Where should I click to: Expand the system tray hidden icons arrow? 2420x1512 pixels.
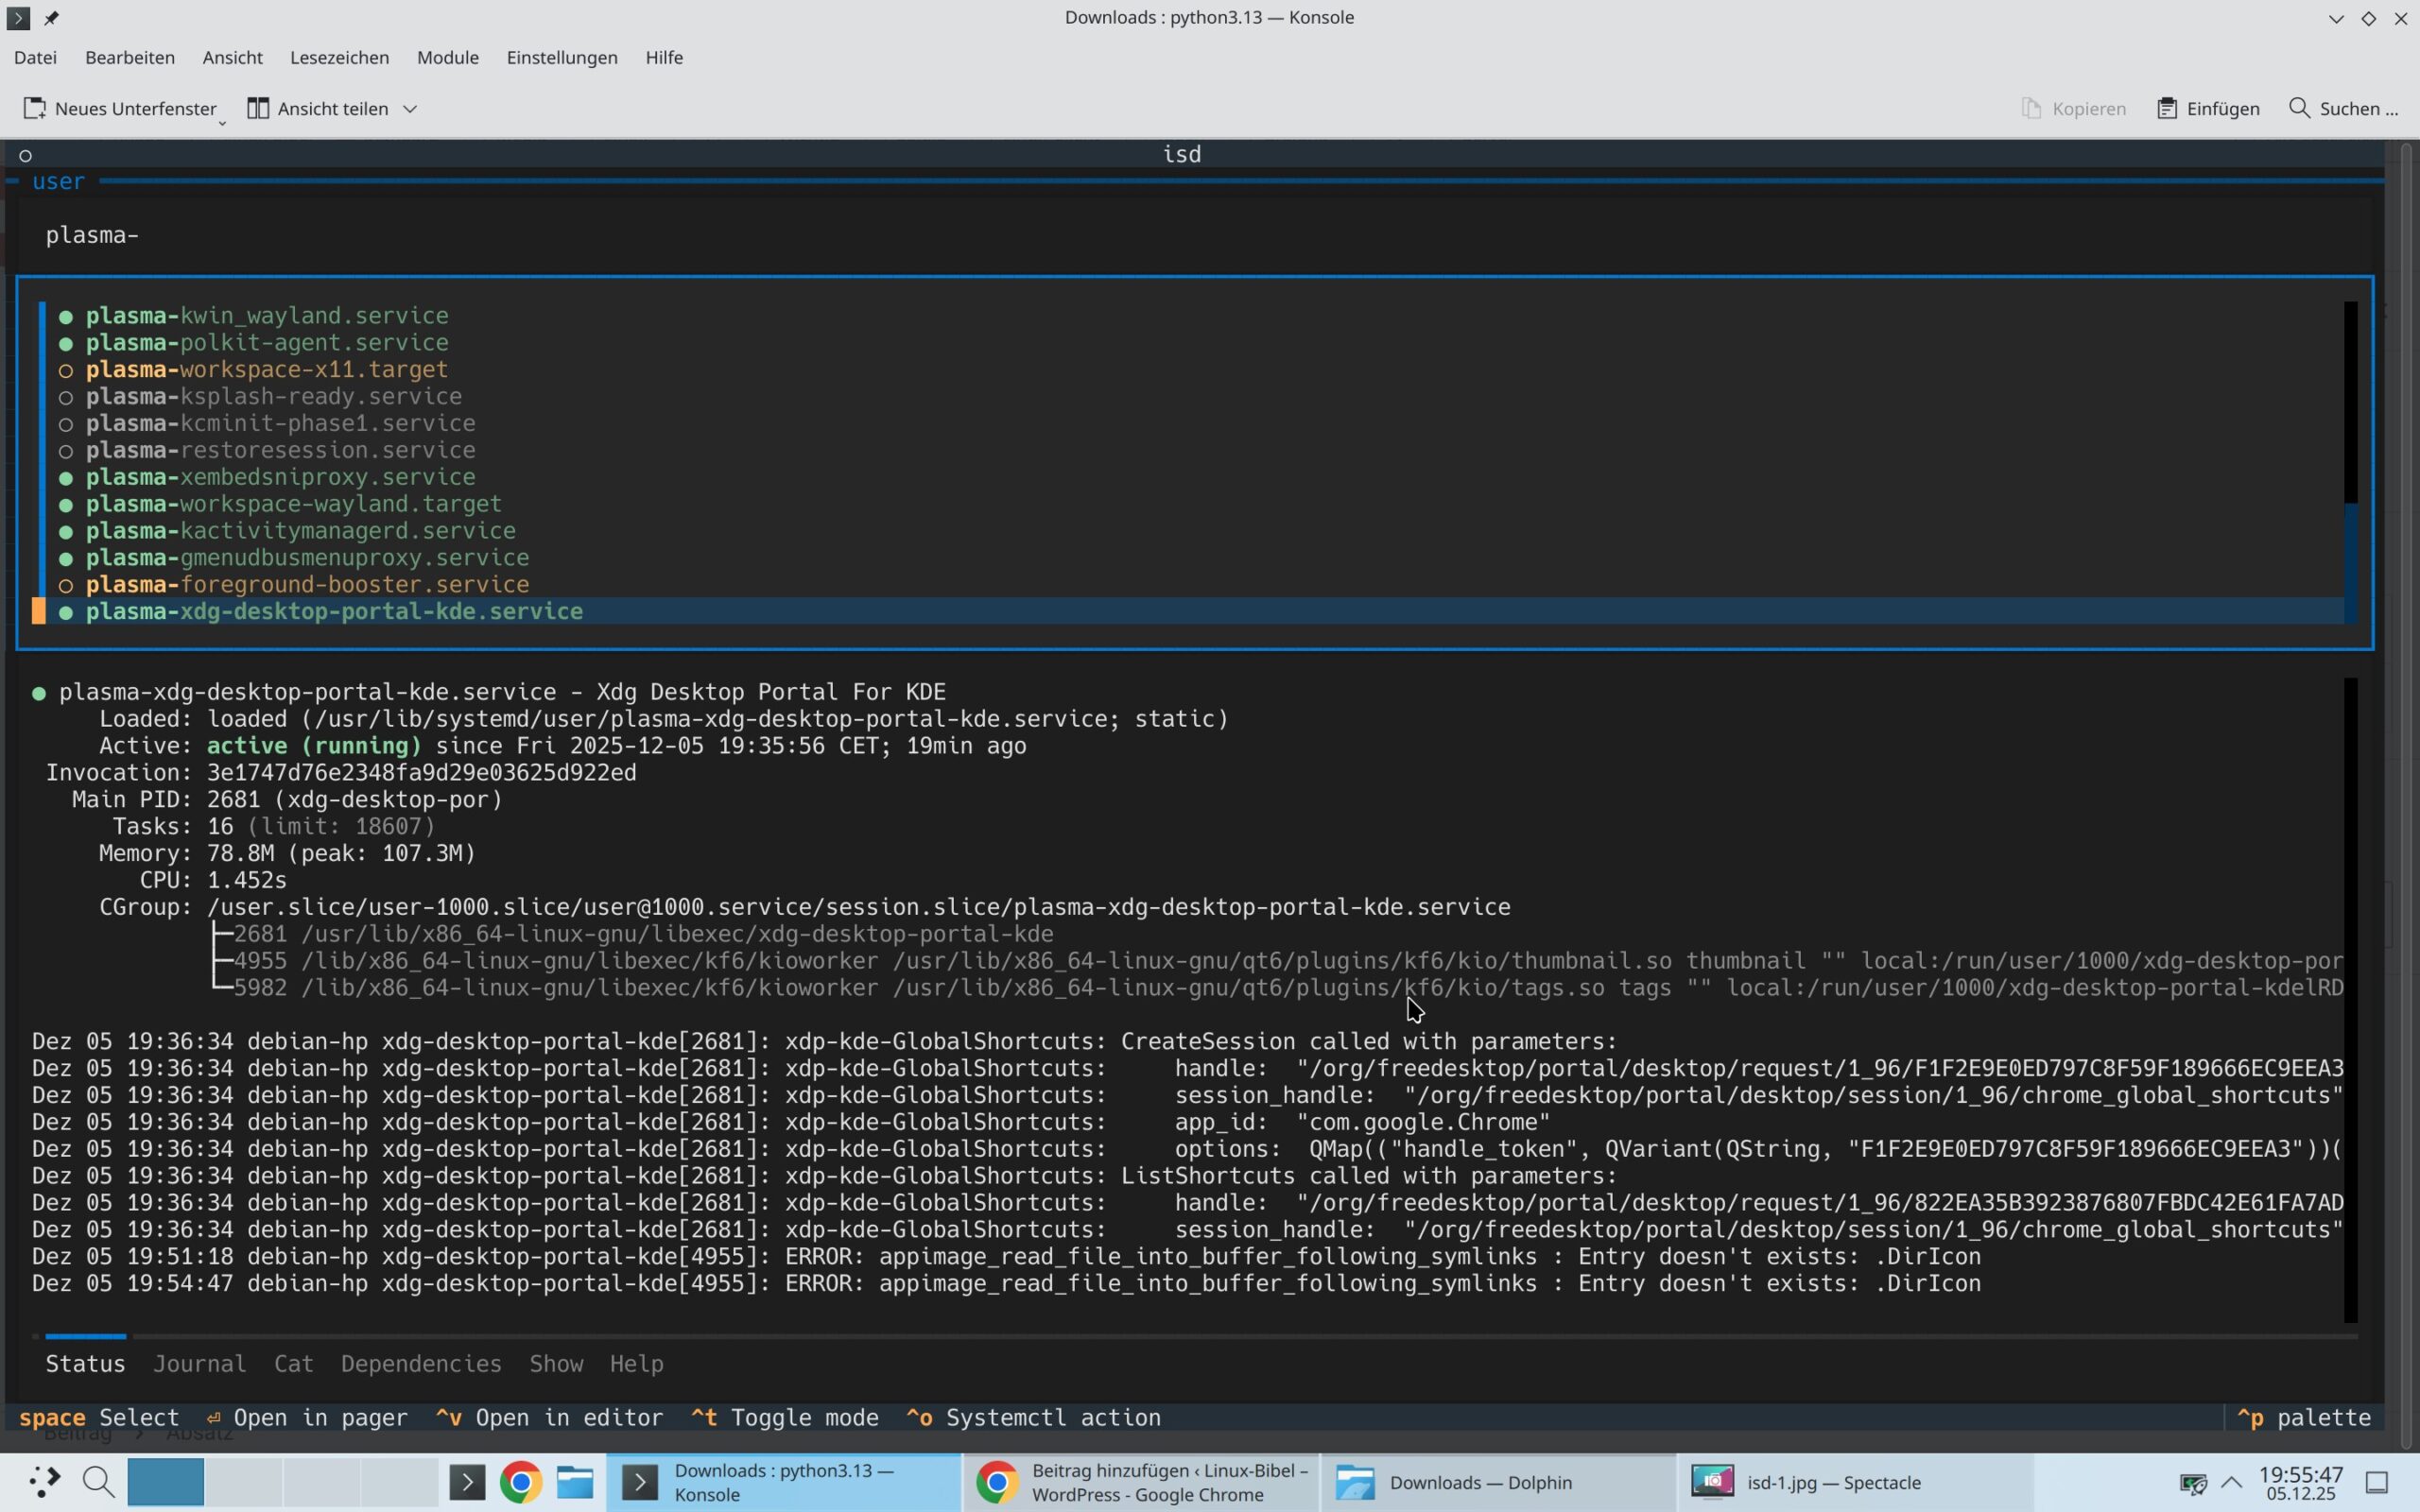2231,1482
